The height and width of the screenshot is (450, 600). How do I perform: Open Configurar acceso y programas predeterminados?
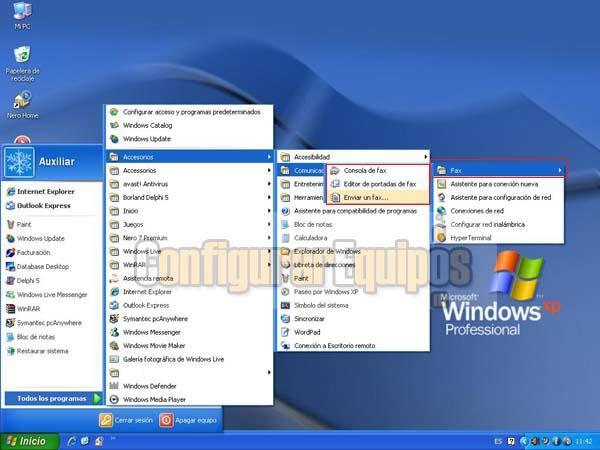pyautogui.click(x=189, y=112)
